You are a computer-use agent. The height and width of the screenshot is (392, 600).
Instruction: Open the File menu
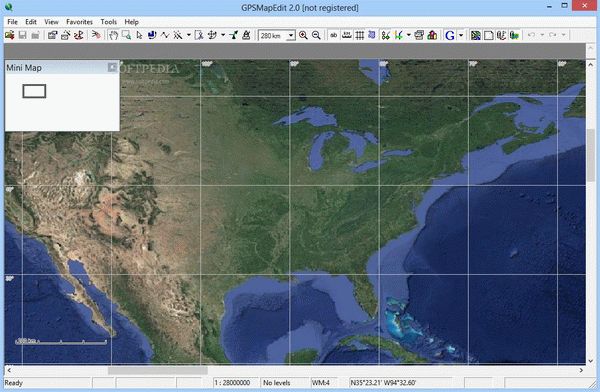[x=12, y=22]
